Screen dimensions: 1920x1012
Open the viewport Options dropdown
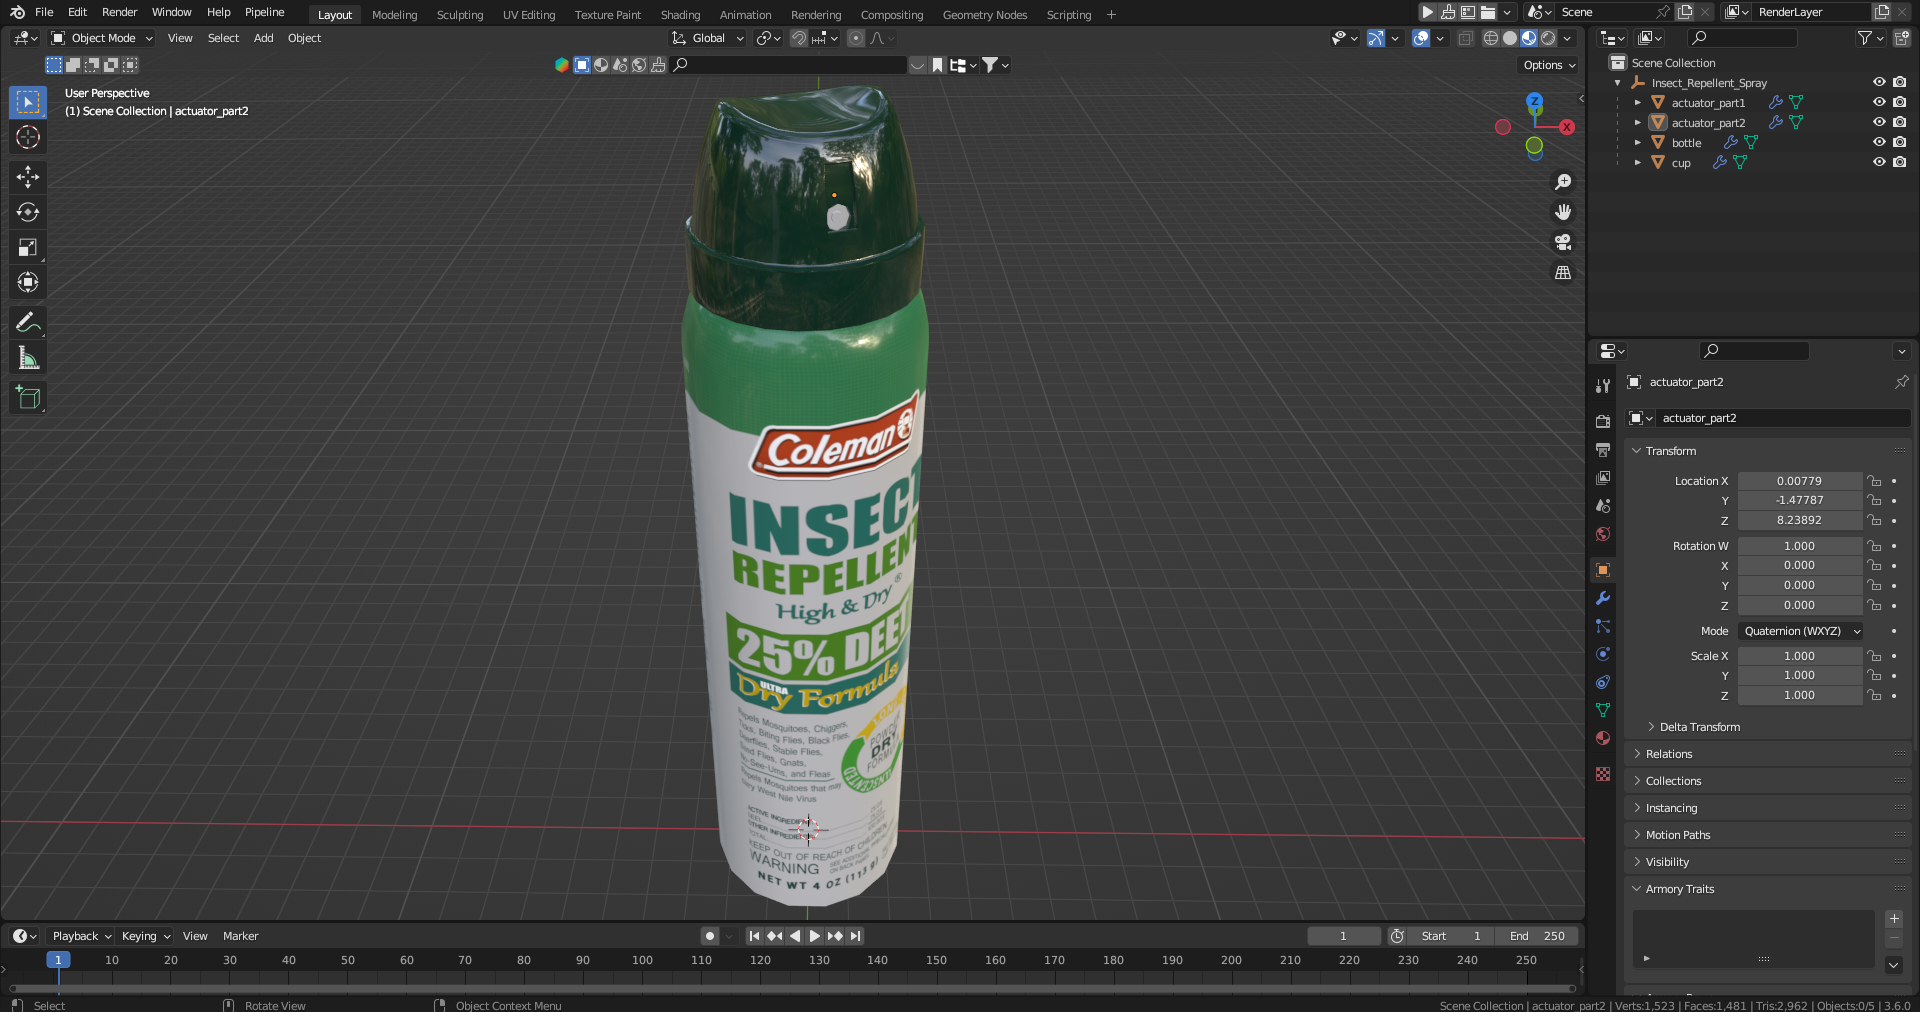coord(1549,65)
